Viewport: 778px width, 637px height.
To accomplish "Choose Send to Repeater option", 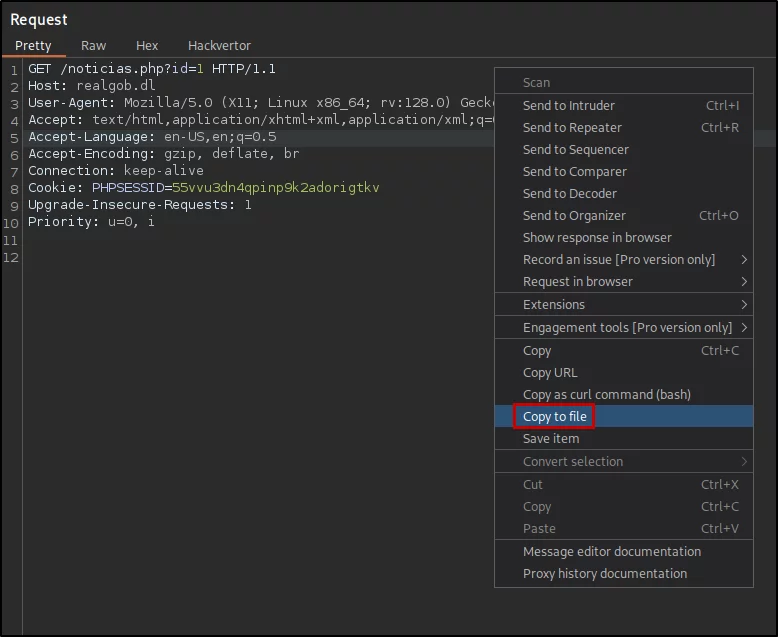I will click(x=624, y=127).
